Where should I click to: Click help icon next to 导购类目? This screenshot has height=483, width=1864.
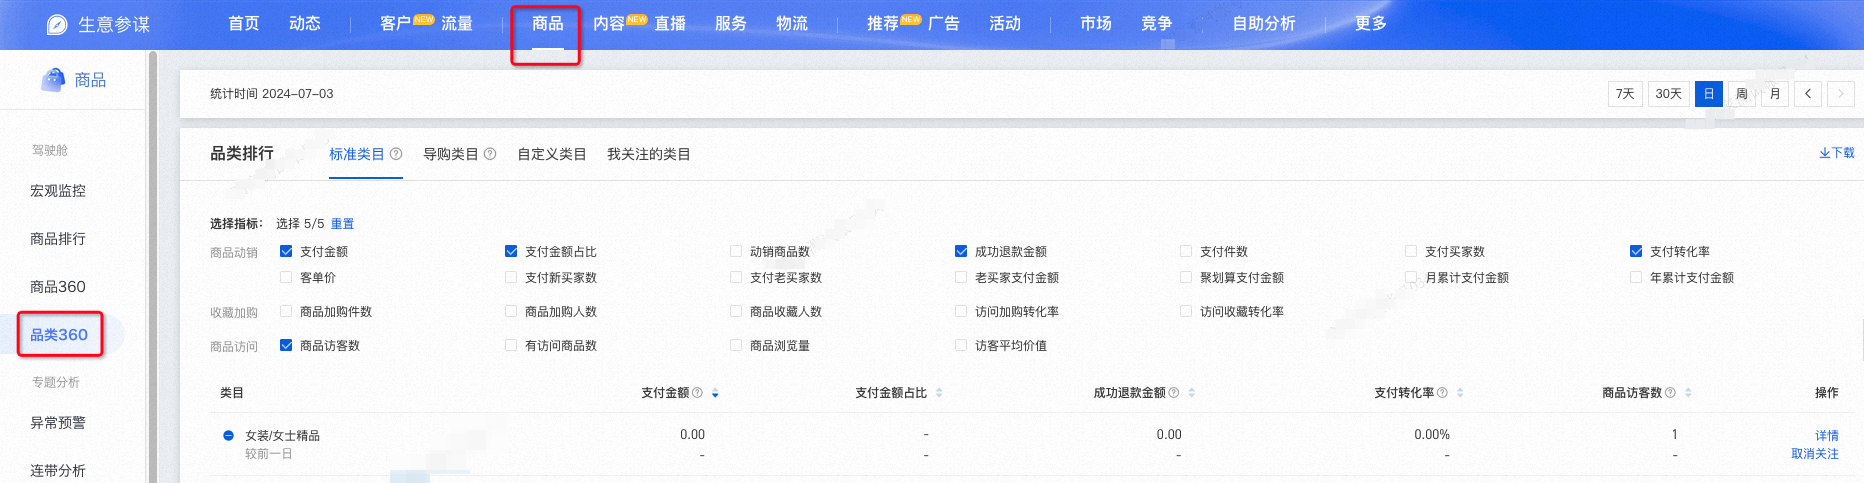pos(490,154)
